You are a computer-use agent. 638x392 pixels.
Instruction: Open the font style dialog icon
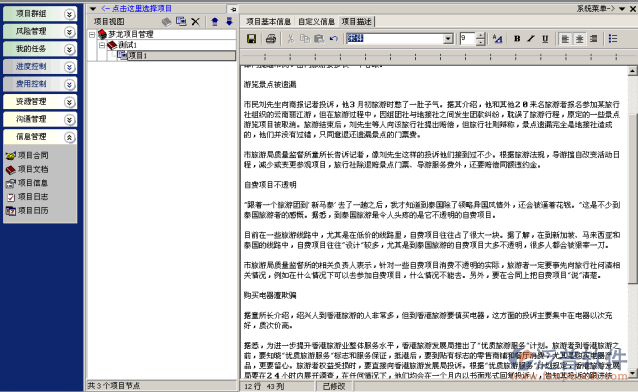click(x=497, y=39)
